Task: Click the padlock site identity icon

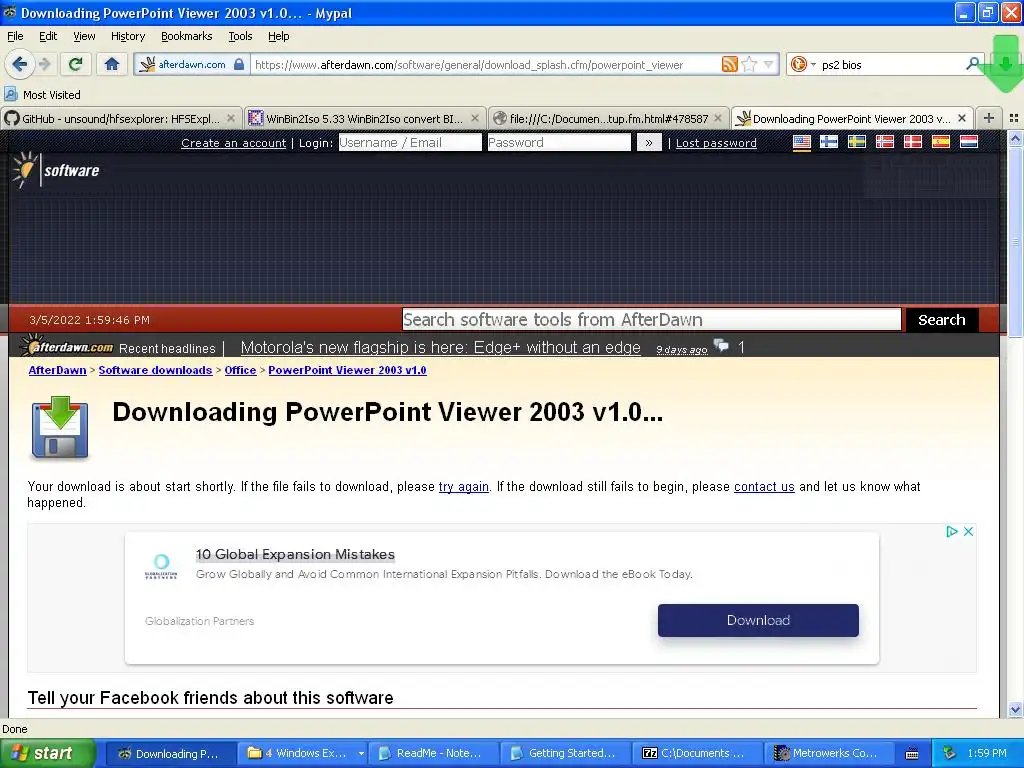Action: tap(239, 64)
